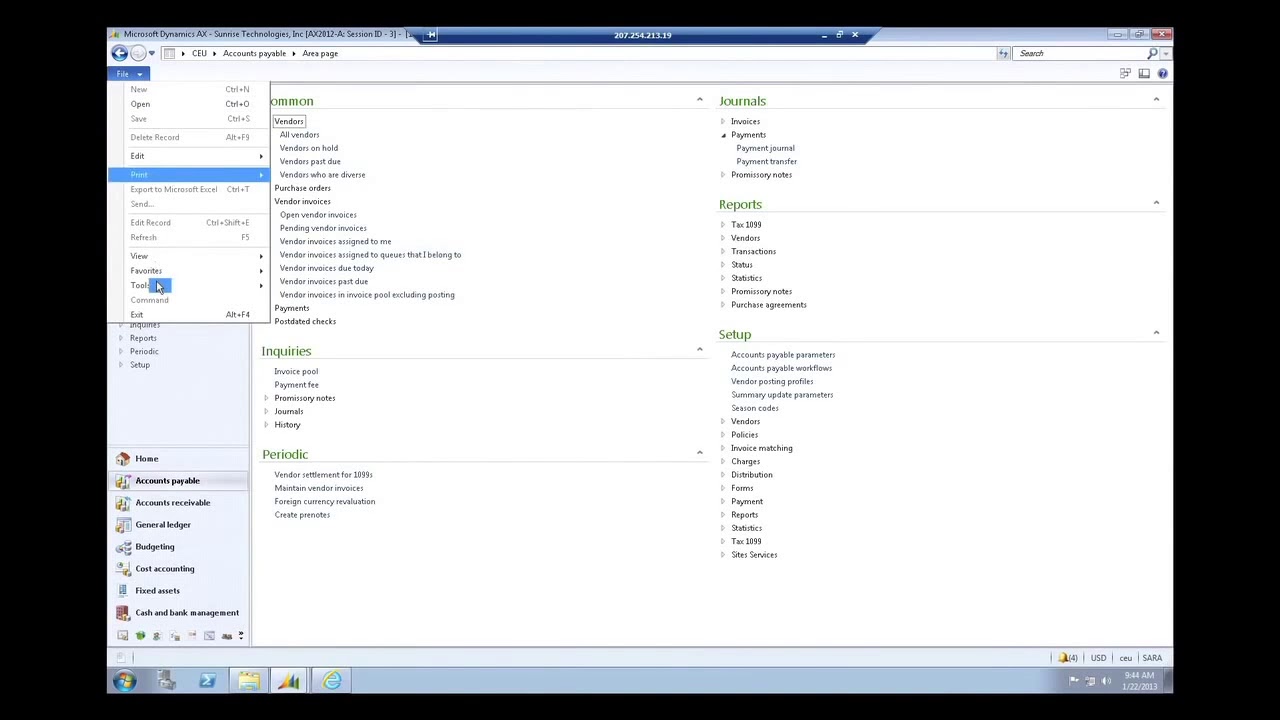
Task: Collapse the Payments node under Journals
Action: [x=723, y=135]
